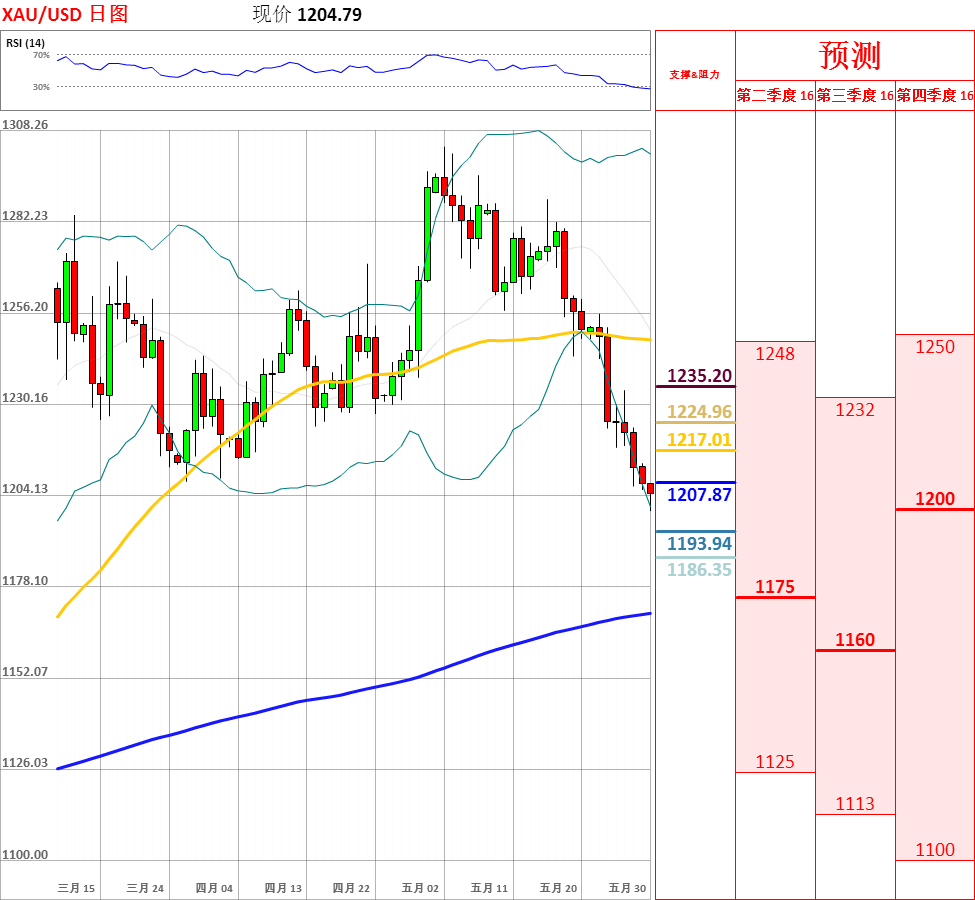Click the Q2 low forecast 1125
975x900 pixels.
tap(775, 762)
